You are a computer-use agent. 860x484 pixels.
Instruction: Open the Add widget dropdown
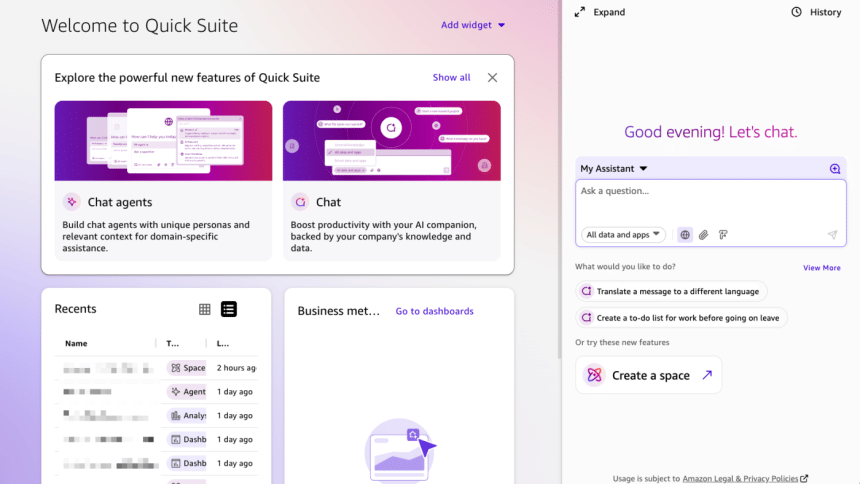pyautogui.click(x=473, y=25)
